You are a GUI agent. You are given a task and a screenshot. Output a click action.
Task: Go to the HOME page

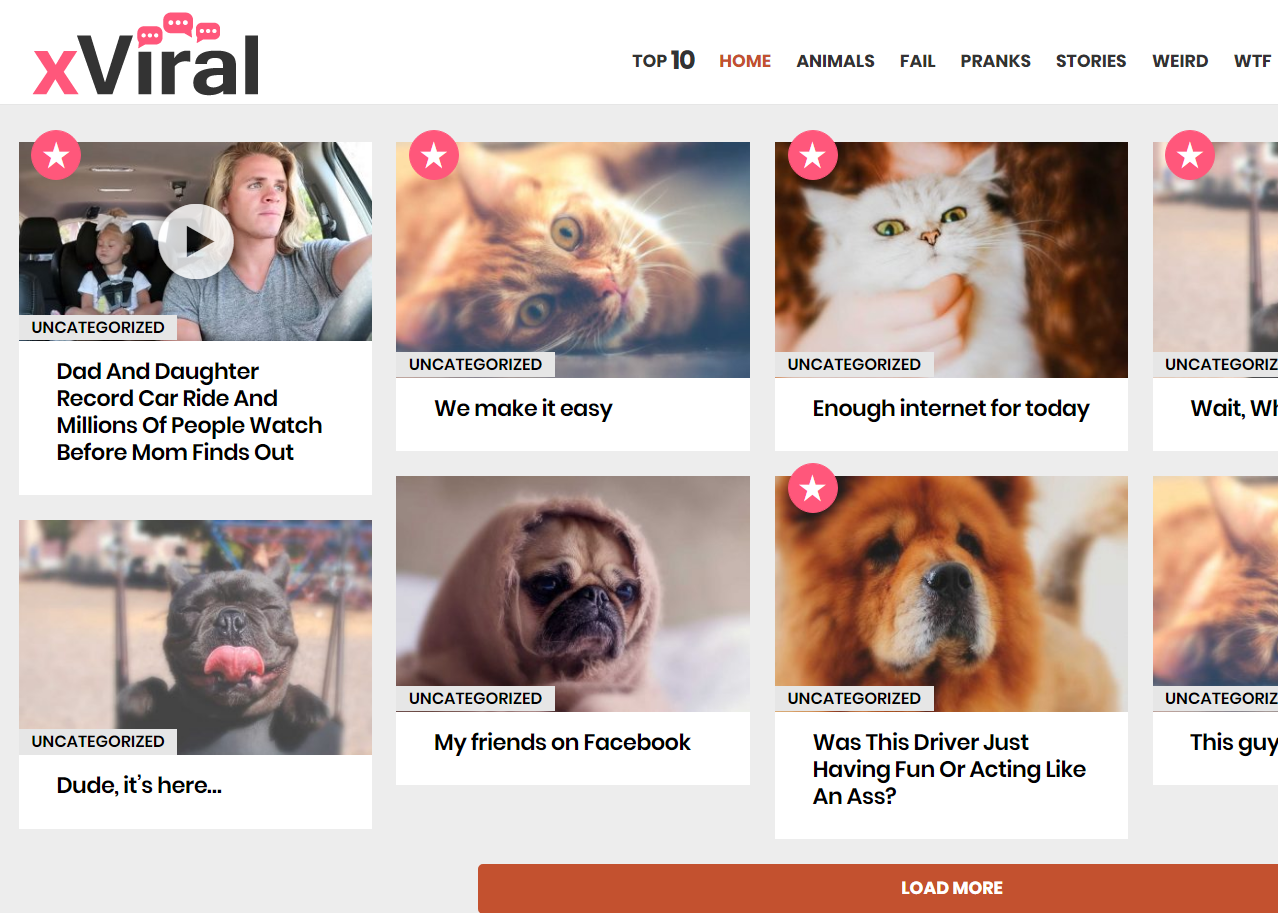745,61
